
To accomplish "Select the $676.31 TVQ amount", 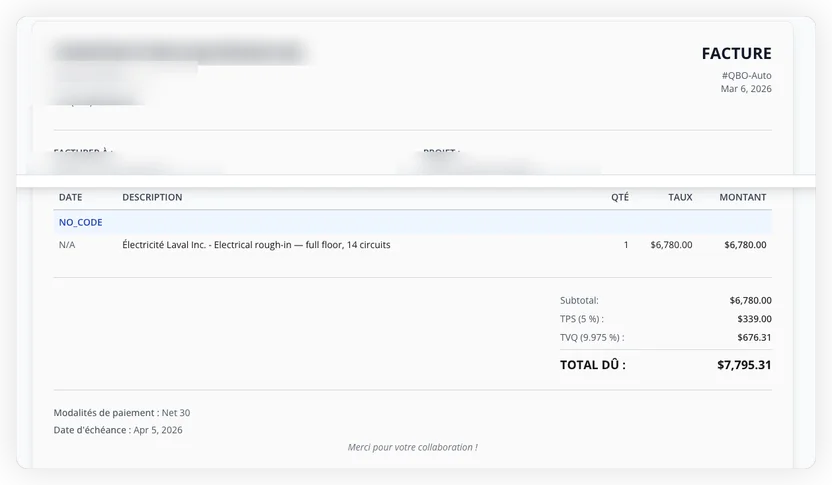I will point(754,338).
